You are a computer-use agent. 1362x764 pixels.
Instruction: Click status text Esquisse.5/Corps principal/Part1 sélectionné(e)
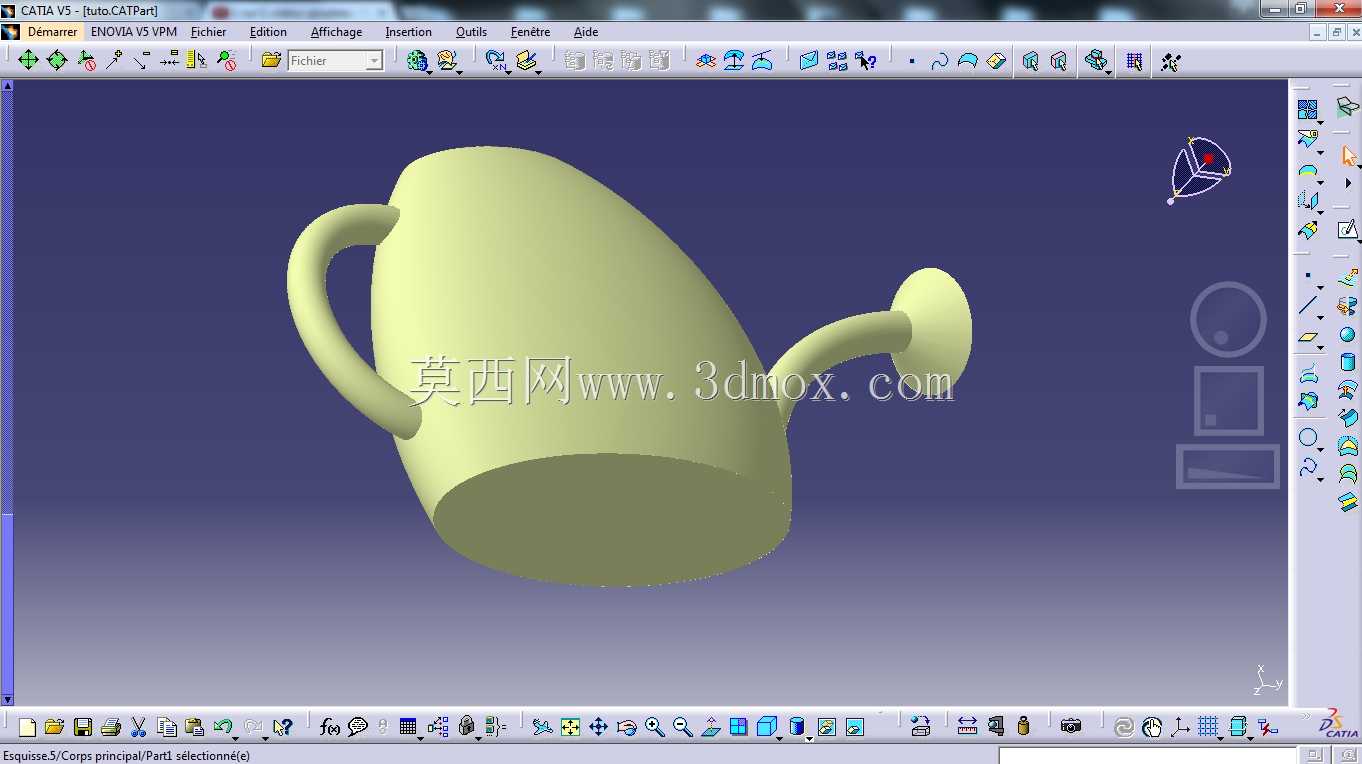click(x=126, y=755)
